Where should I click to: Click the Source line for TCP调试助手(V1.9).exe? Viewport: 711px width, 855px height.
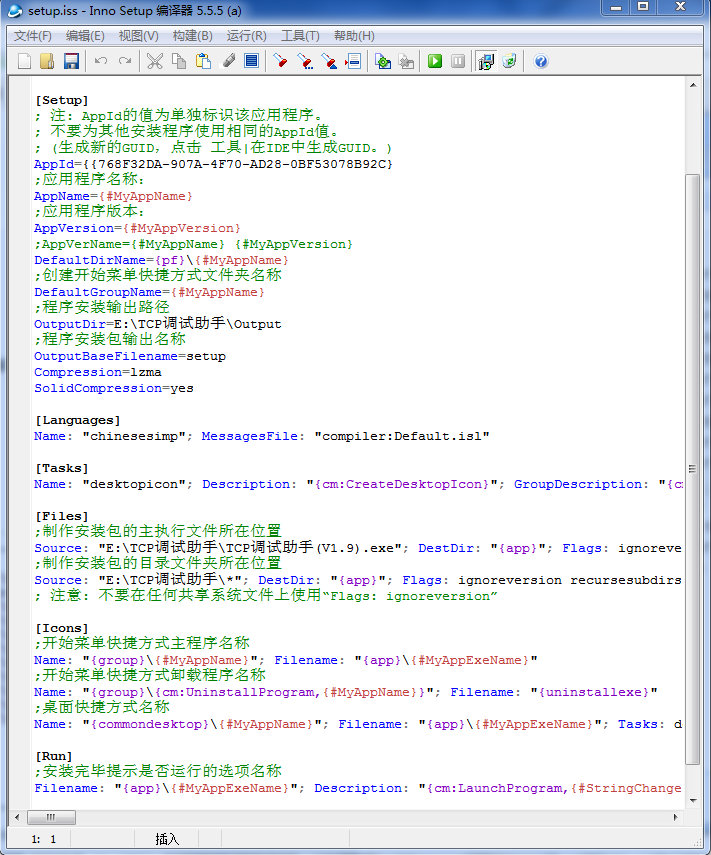pyautogui.click(x=358, y=547)
